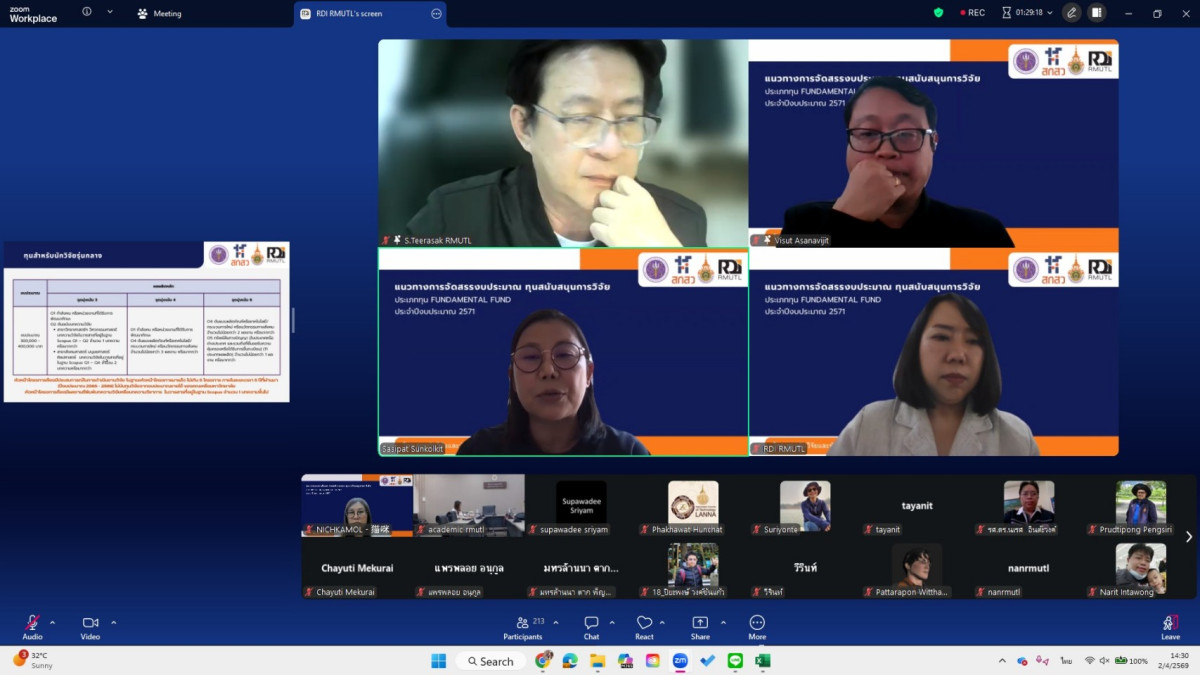Expand the Video options caret
The width and height of the screenshot is (1200, 675).
tap(113, 622)
